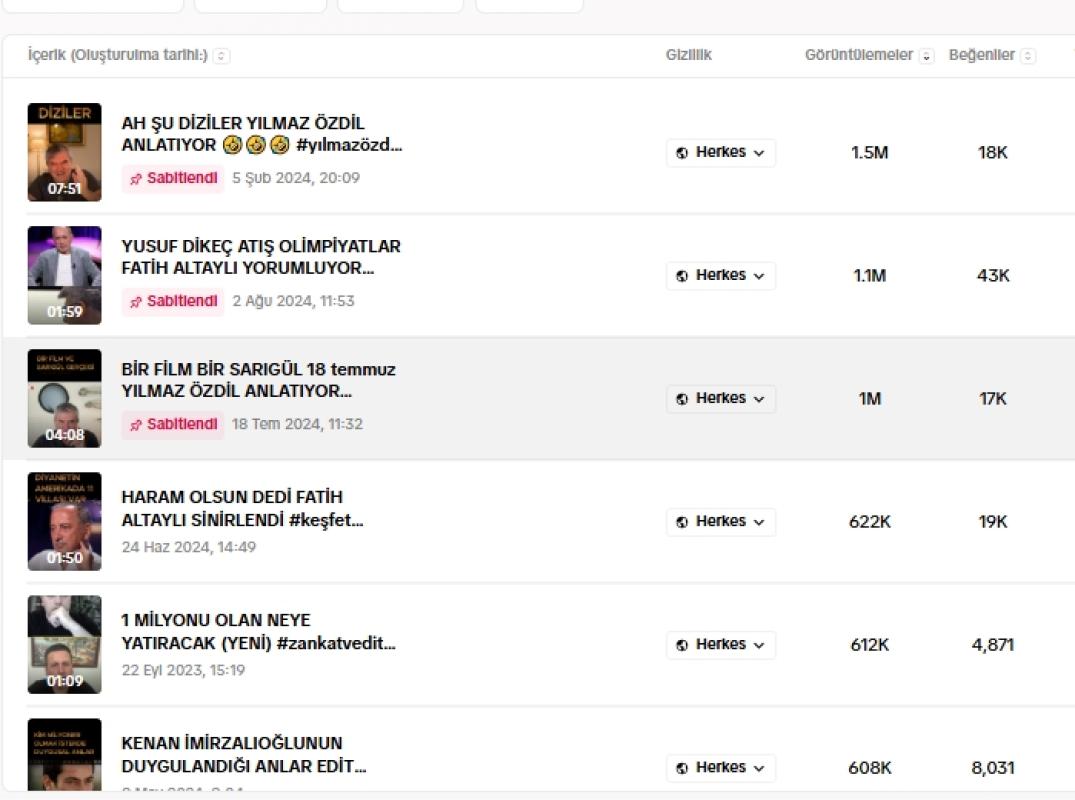The width and height of the screenshot is (1075, 800).
Task: Expand Herkes dropdown for BİR FİLM BİR SARIGÜL
Action: 721,399
